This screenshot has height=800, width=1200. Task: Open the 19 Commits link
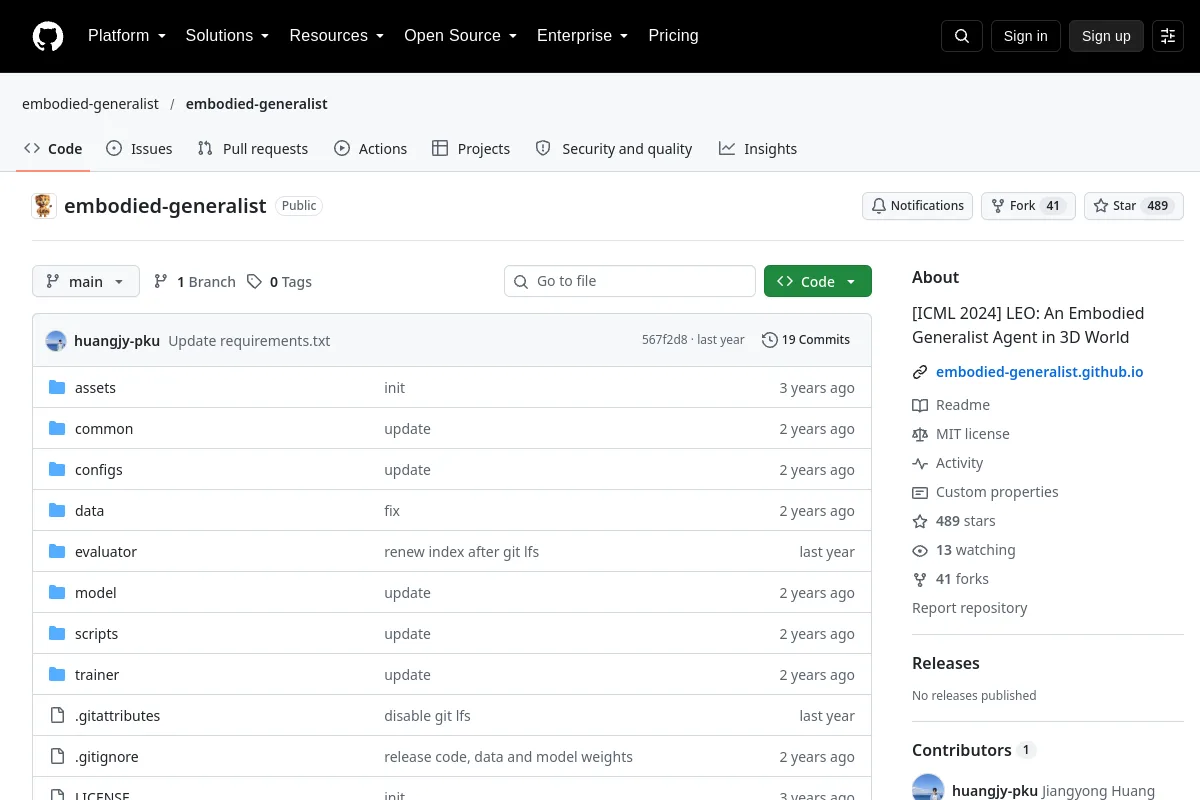(806, 340)
